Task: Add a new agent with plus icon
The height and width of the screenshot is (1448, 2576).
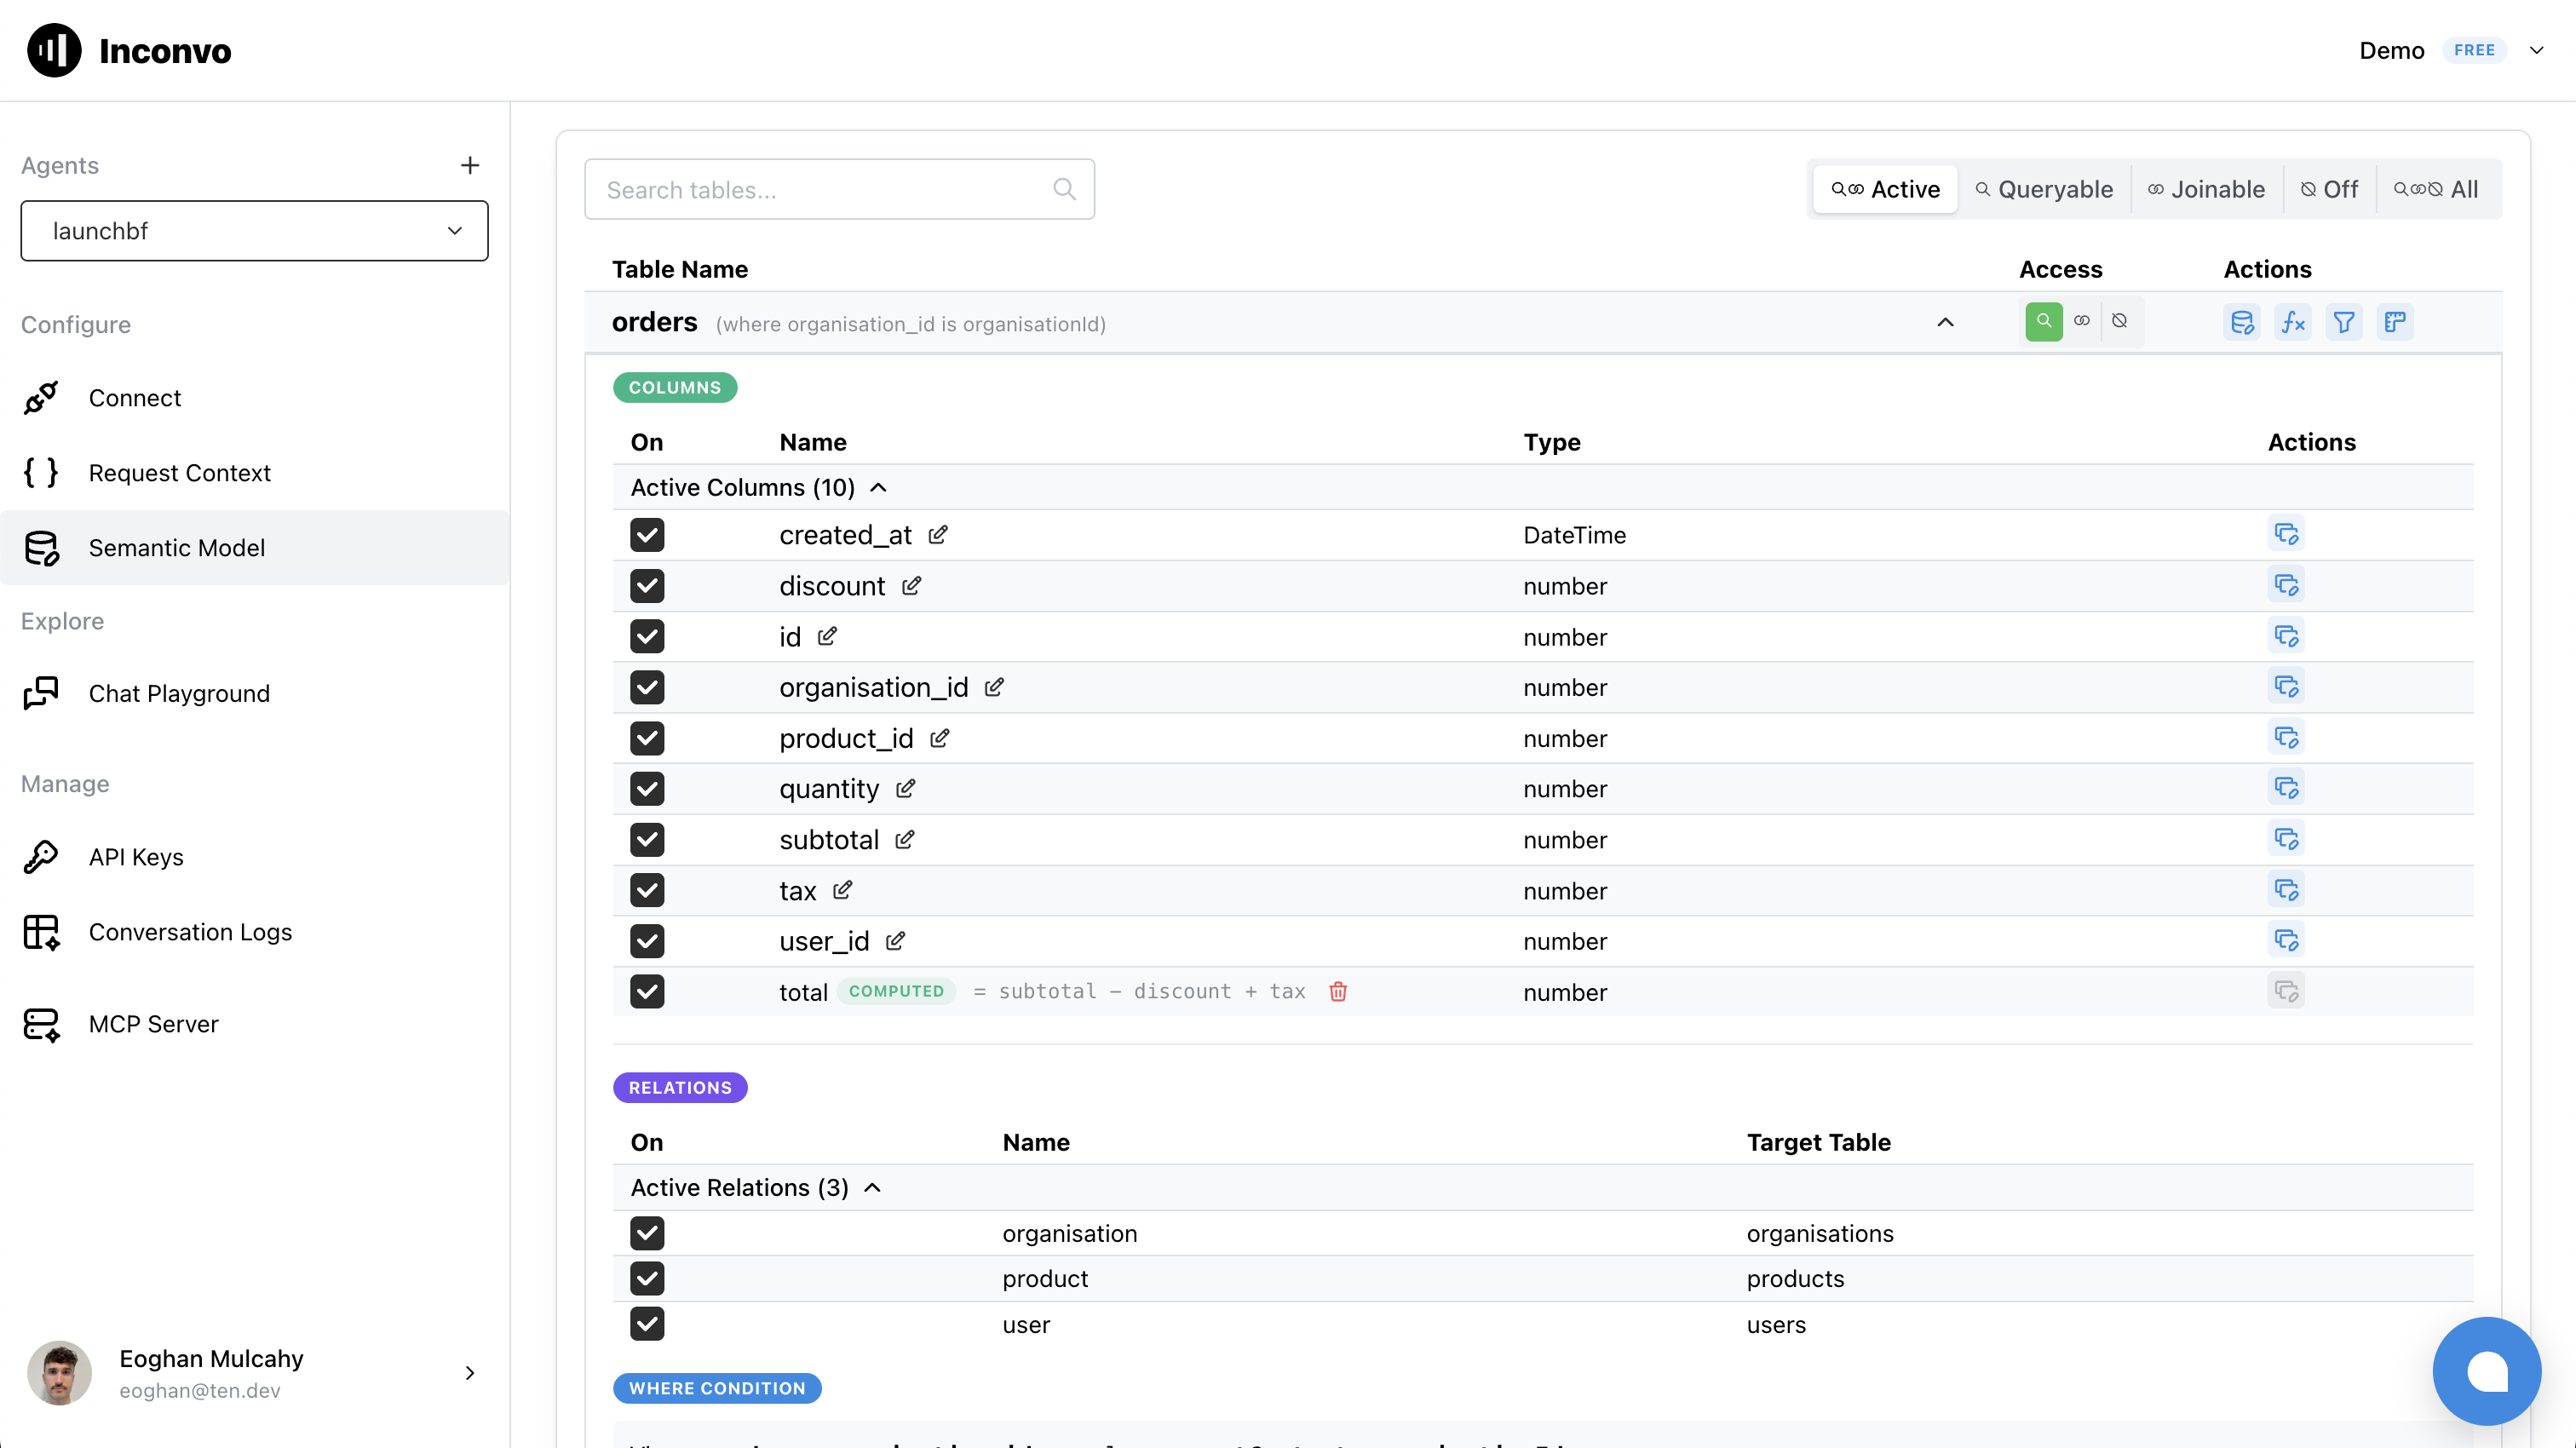Action: (470, 165)
